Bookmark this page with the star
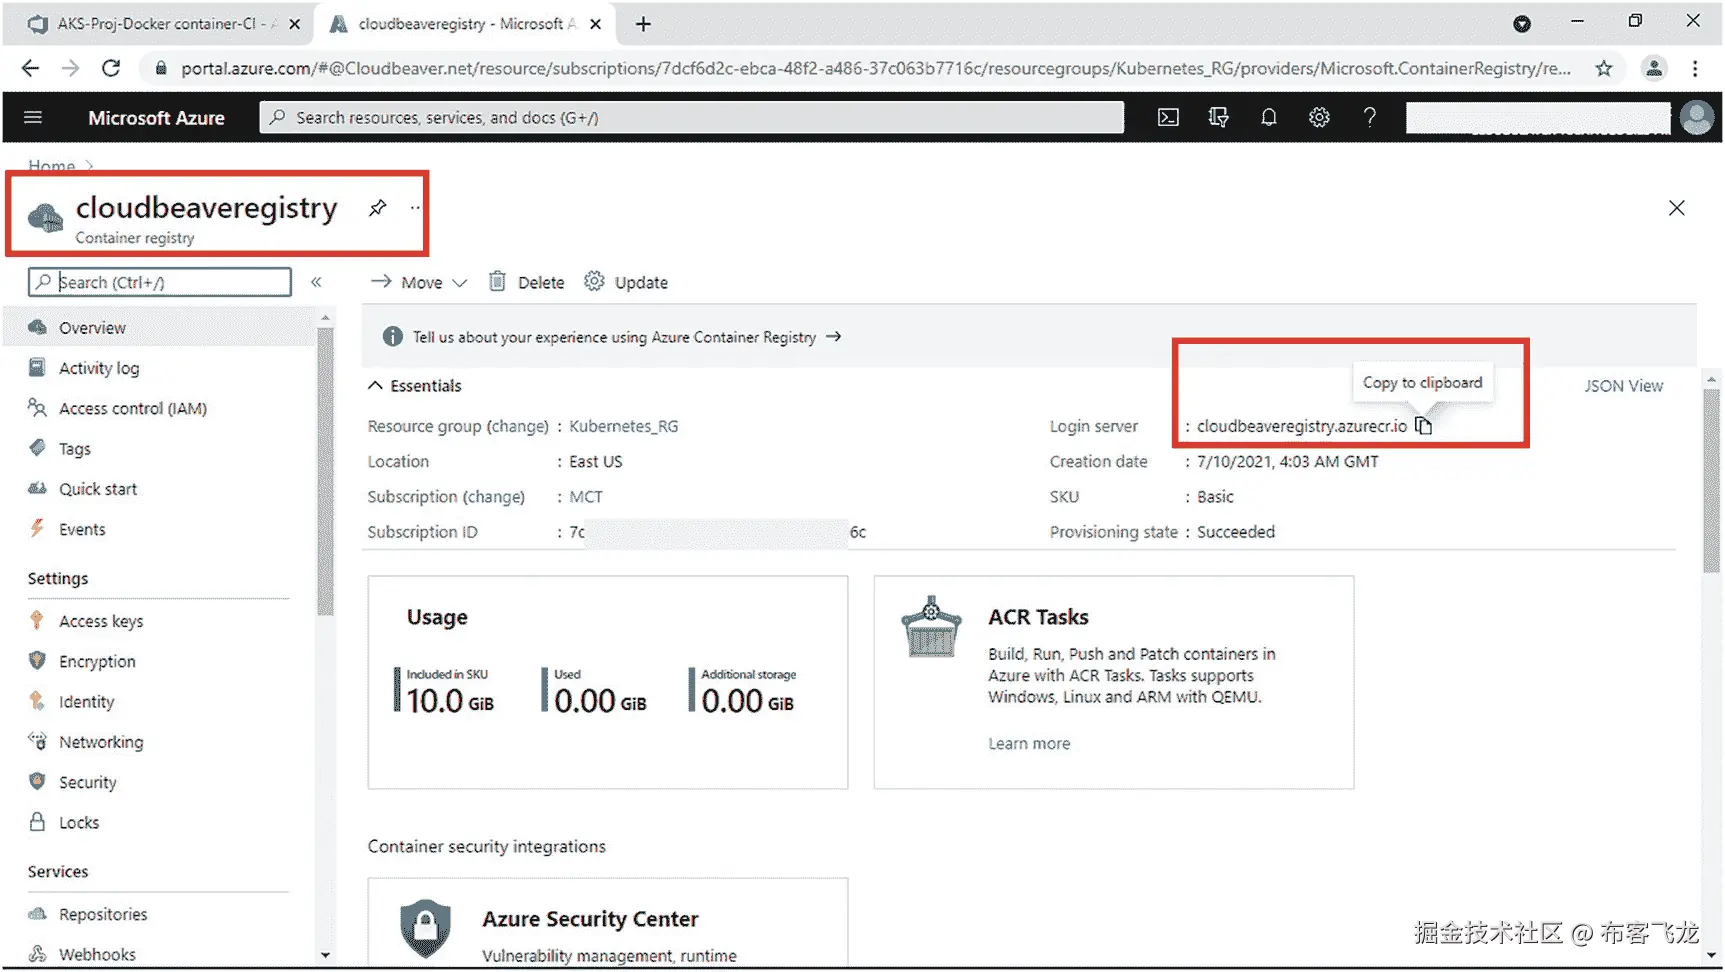Viewport: 1725px width, 972px height. pyautogui.click(x=1604, y=68)
